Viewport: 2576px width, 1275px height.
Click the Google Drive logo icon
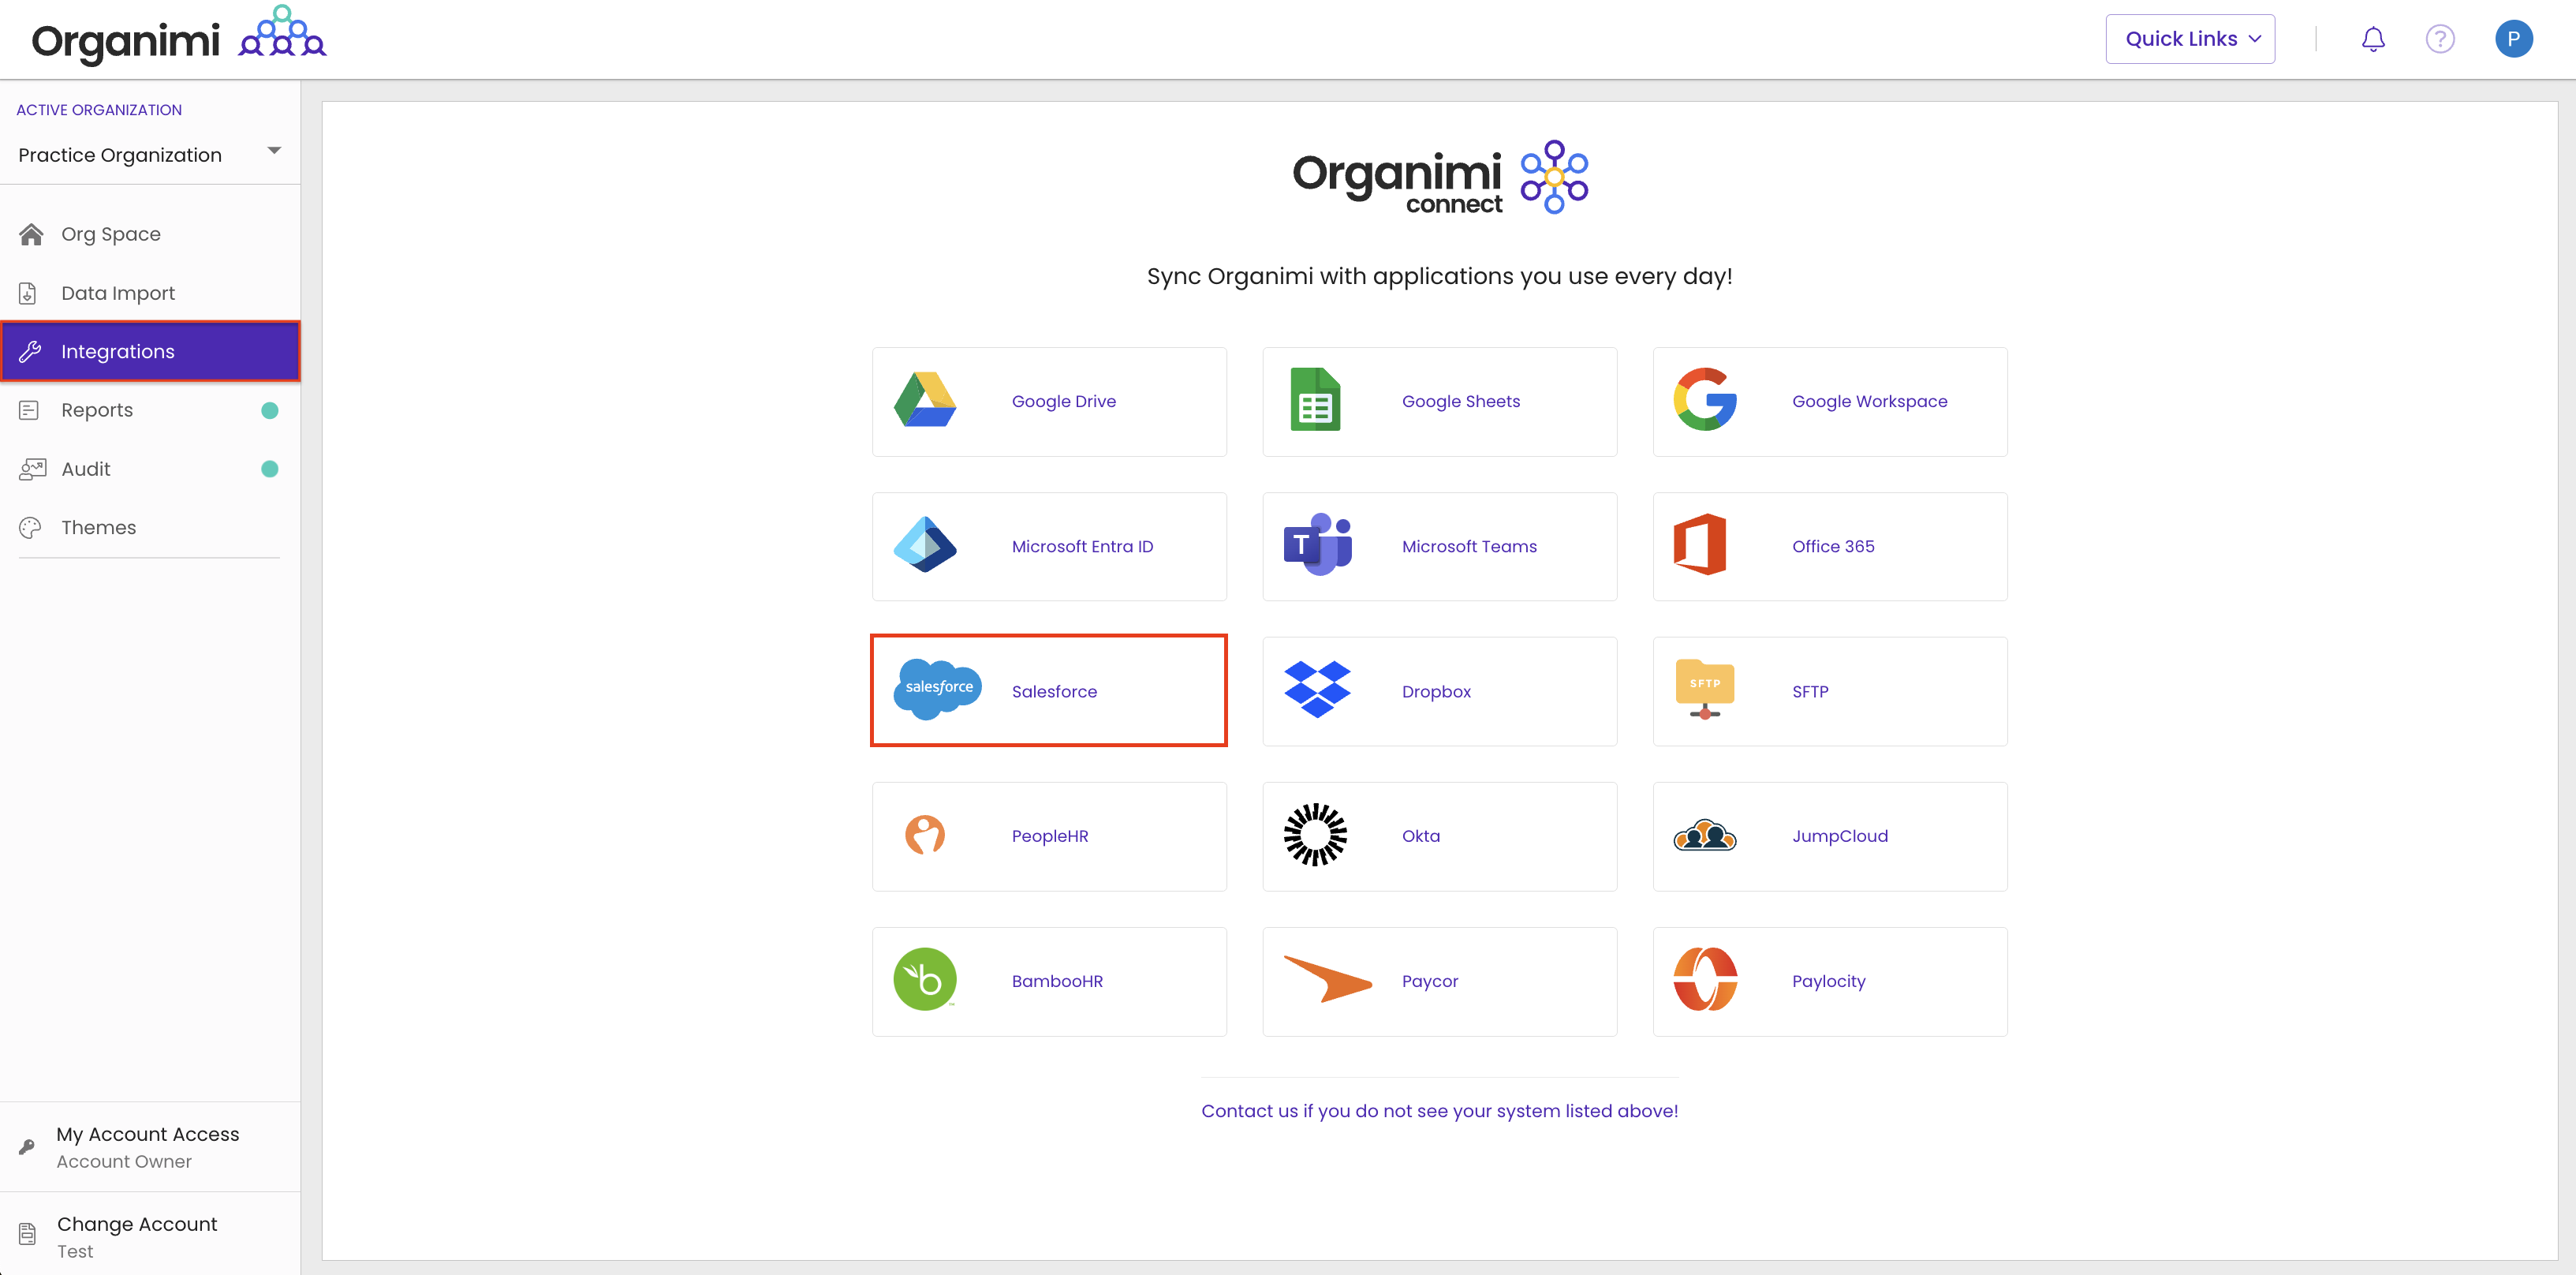tap(924, 401)
